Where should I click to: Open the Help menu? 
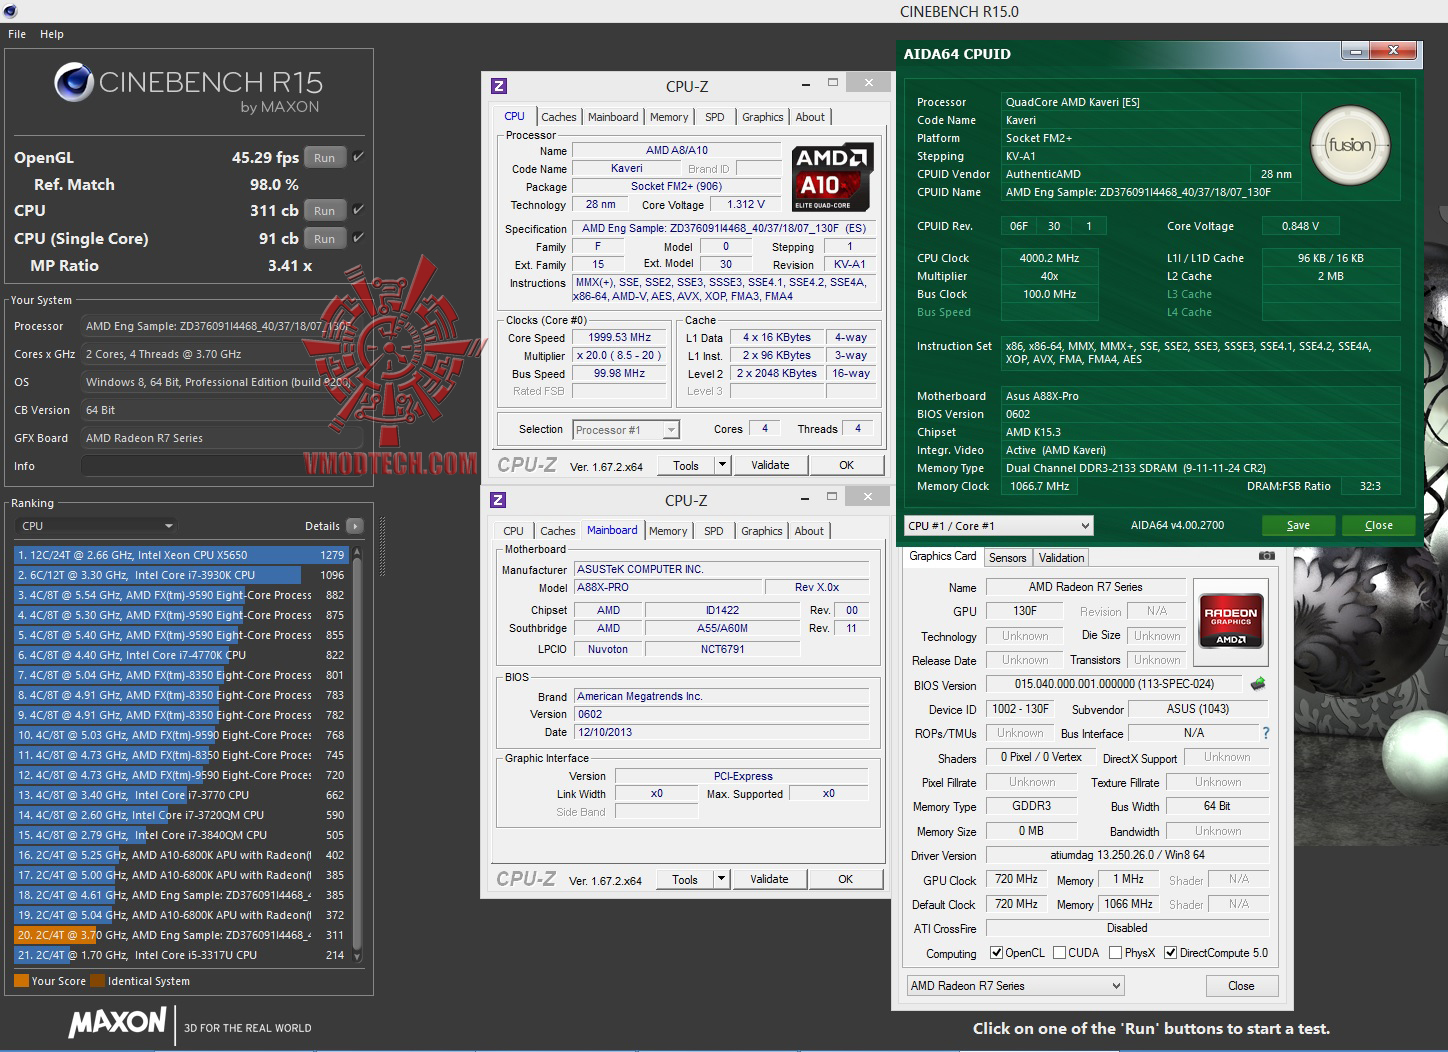(52, 34)
